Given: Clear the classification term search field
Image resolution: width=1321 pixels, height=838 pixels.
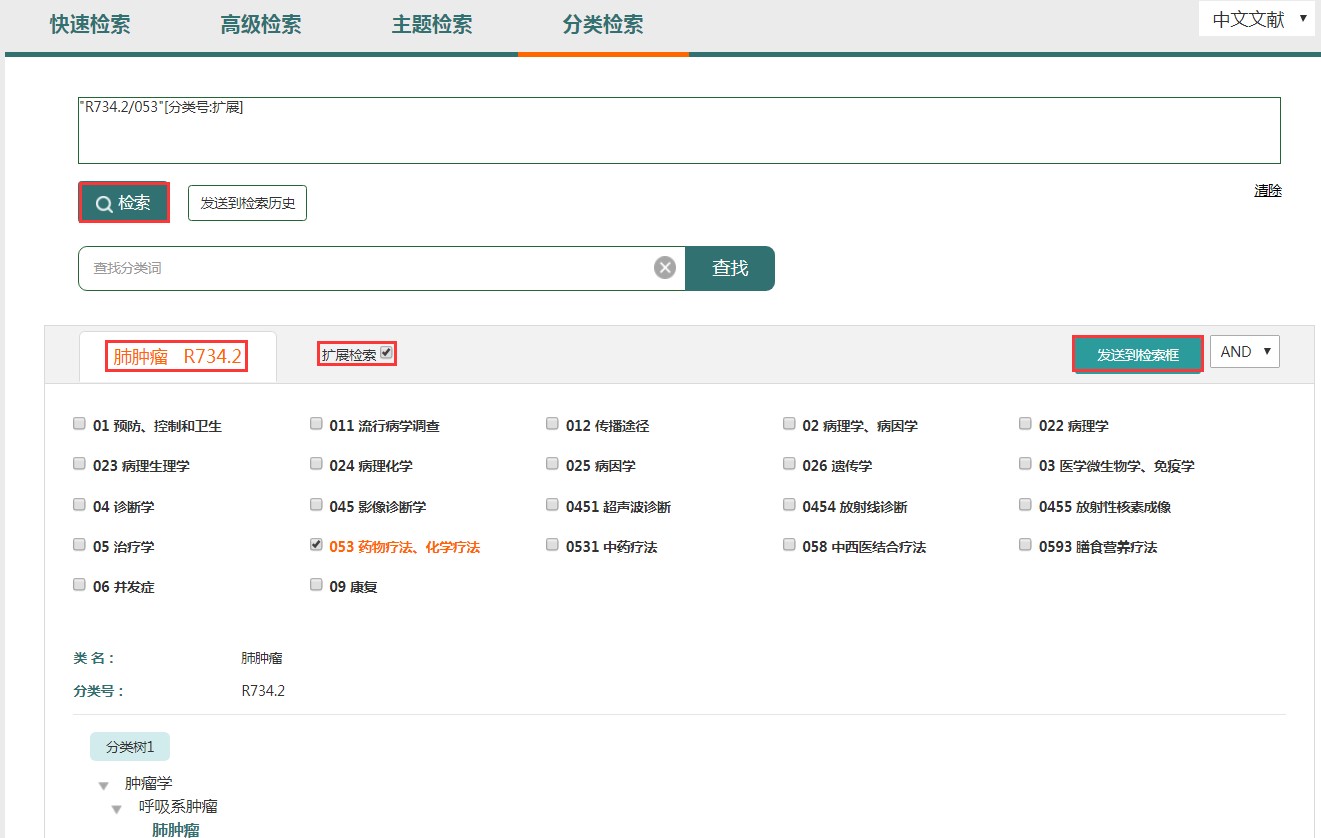Looking at the screenshot, I should coord(665,268).
